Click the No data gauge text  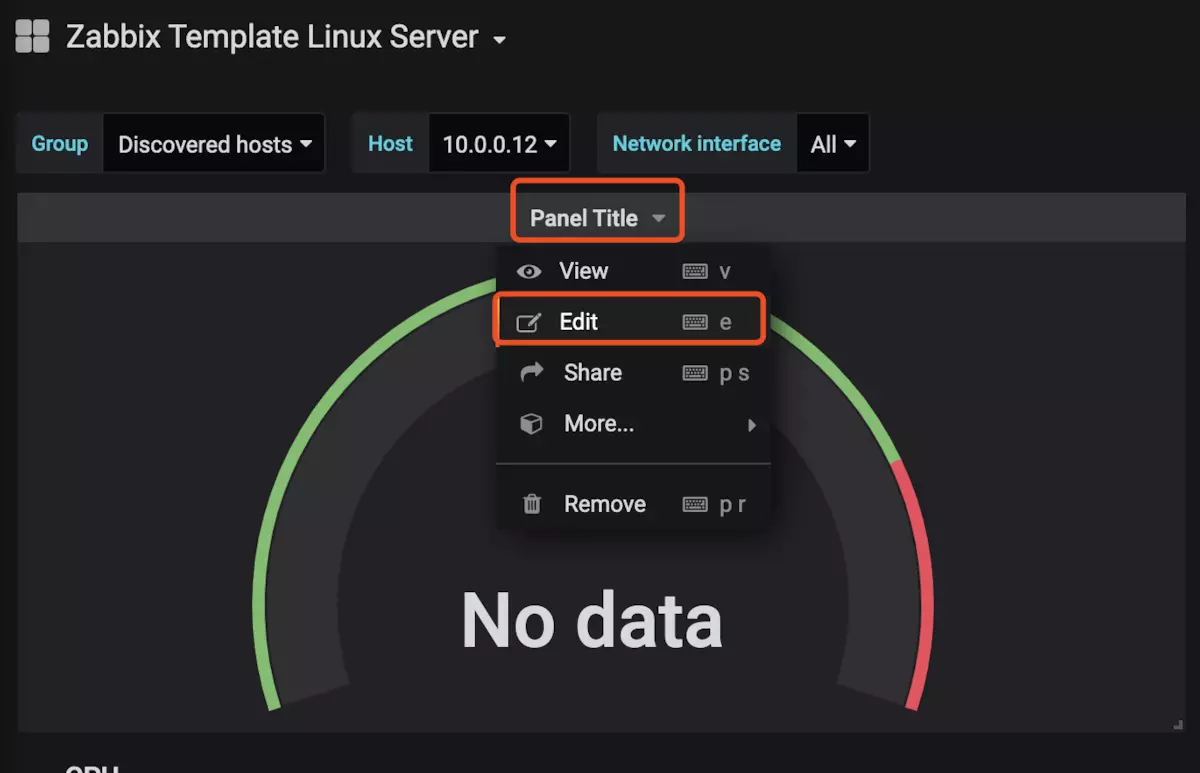592,620
